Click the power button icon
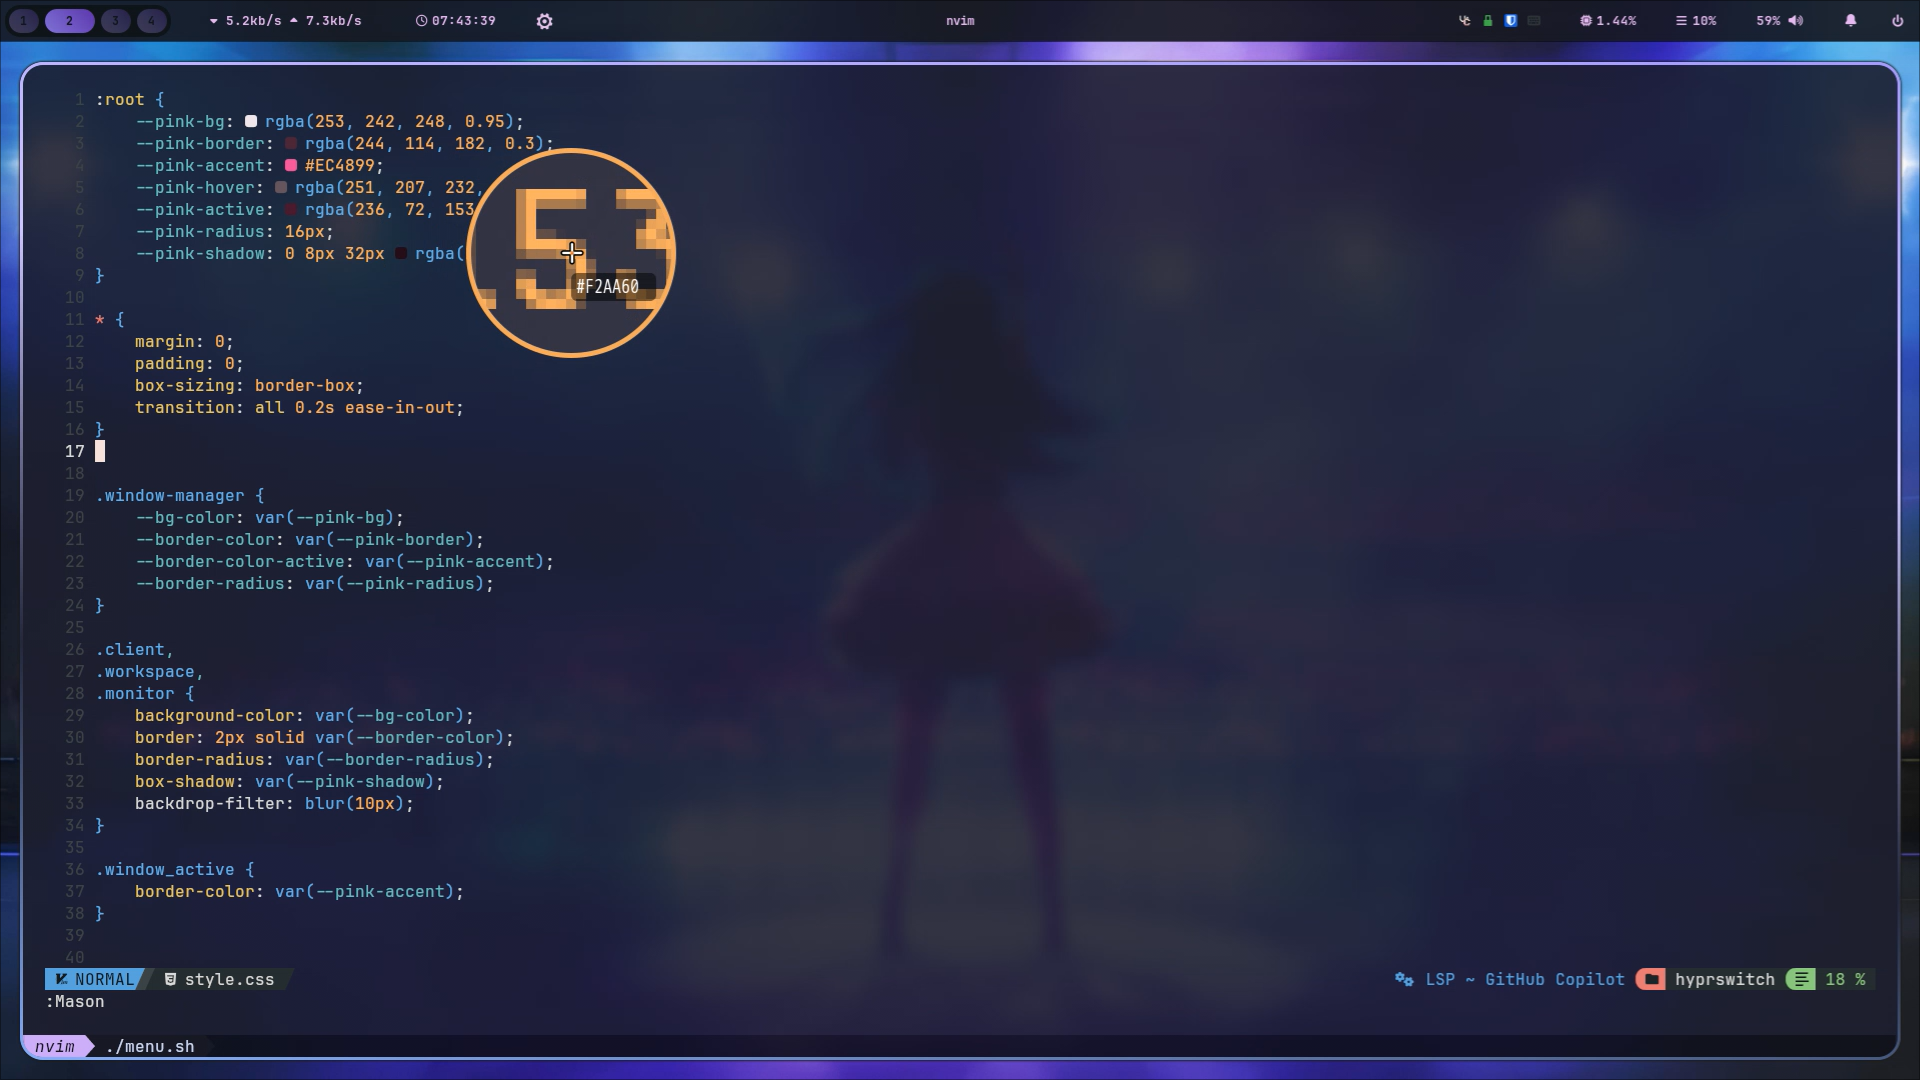The image size is (1920, 1080). coord(1897,20)
